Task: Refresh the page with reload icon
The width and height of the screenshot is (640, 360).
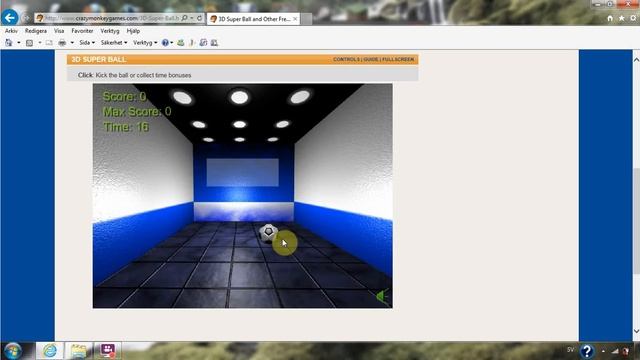Action: (x=200, y=18)
